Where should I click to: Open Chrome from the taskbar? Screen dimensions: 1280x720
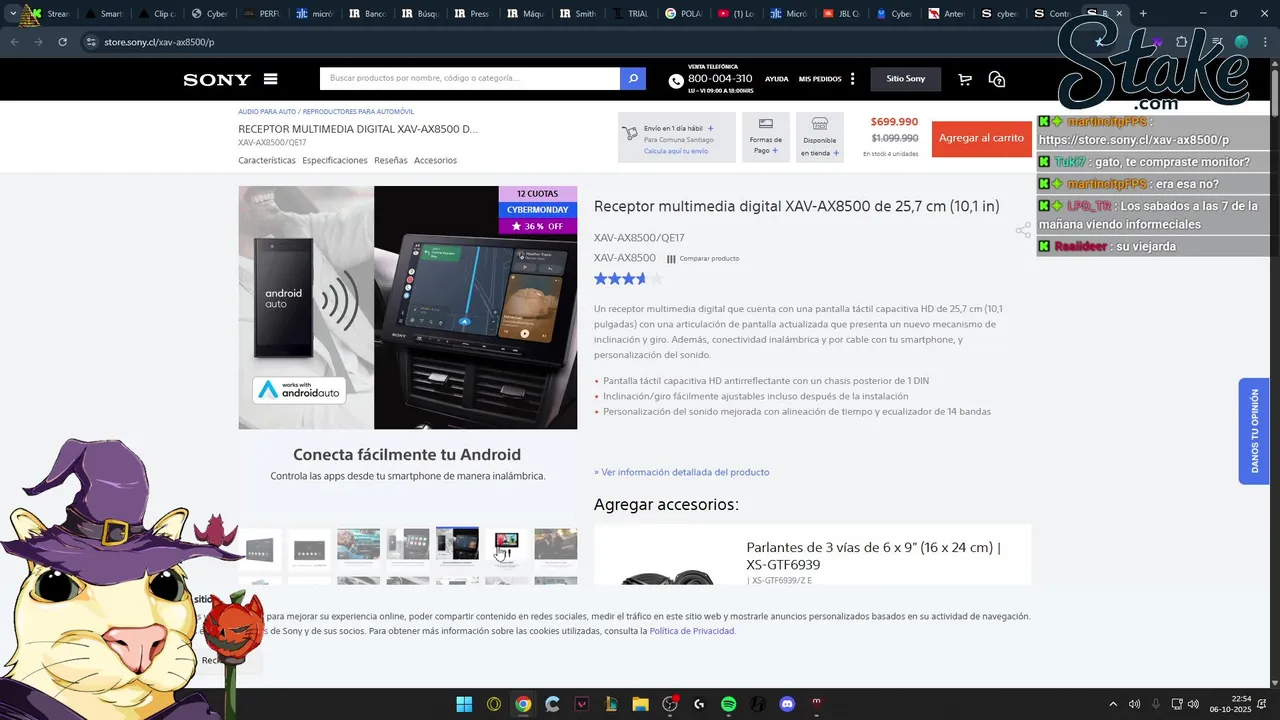523,704
